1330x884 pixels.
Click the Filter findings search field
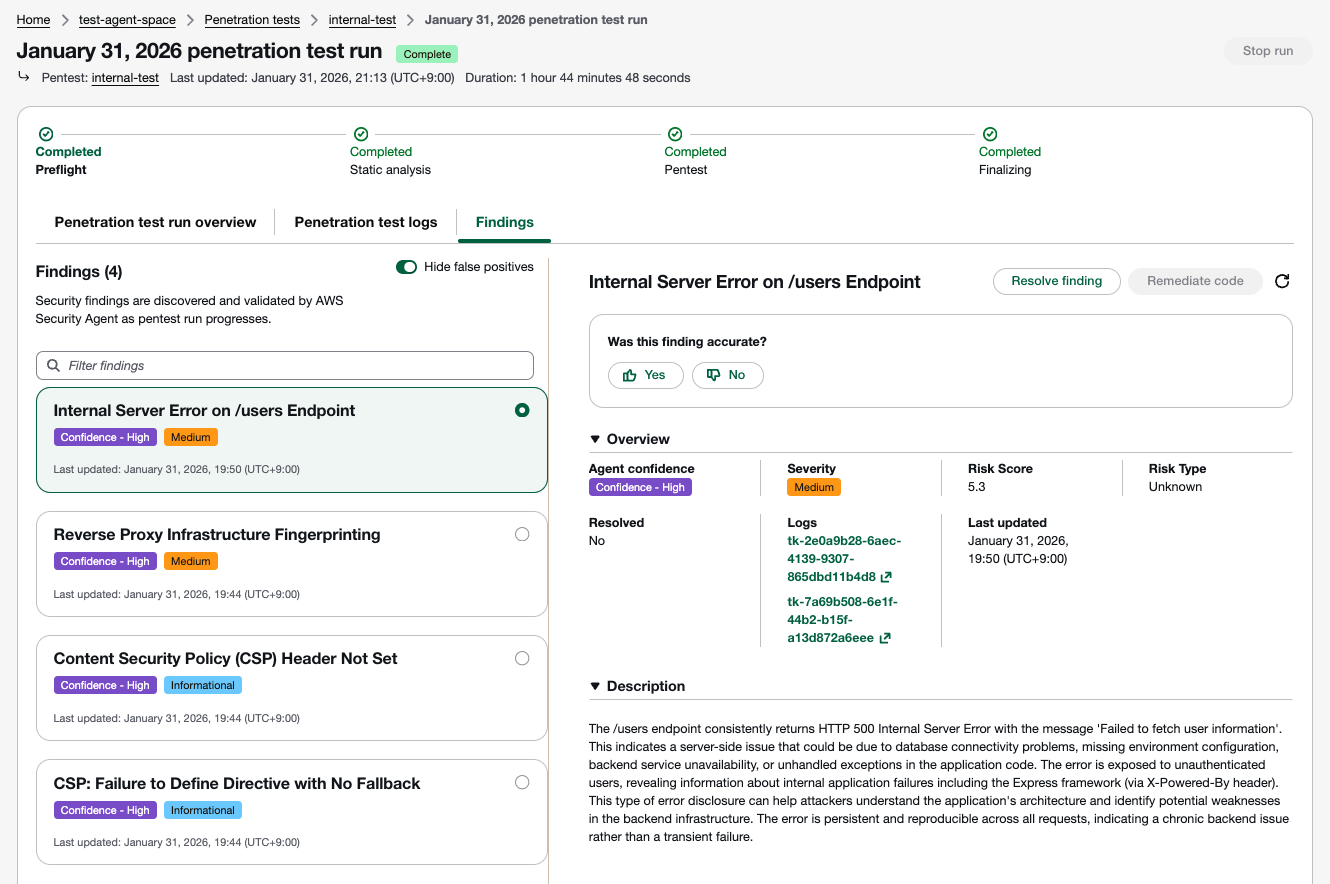[285, 365]
